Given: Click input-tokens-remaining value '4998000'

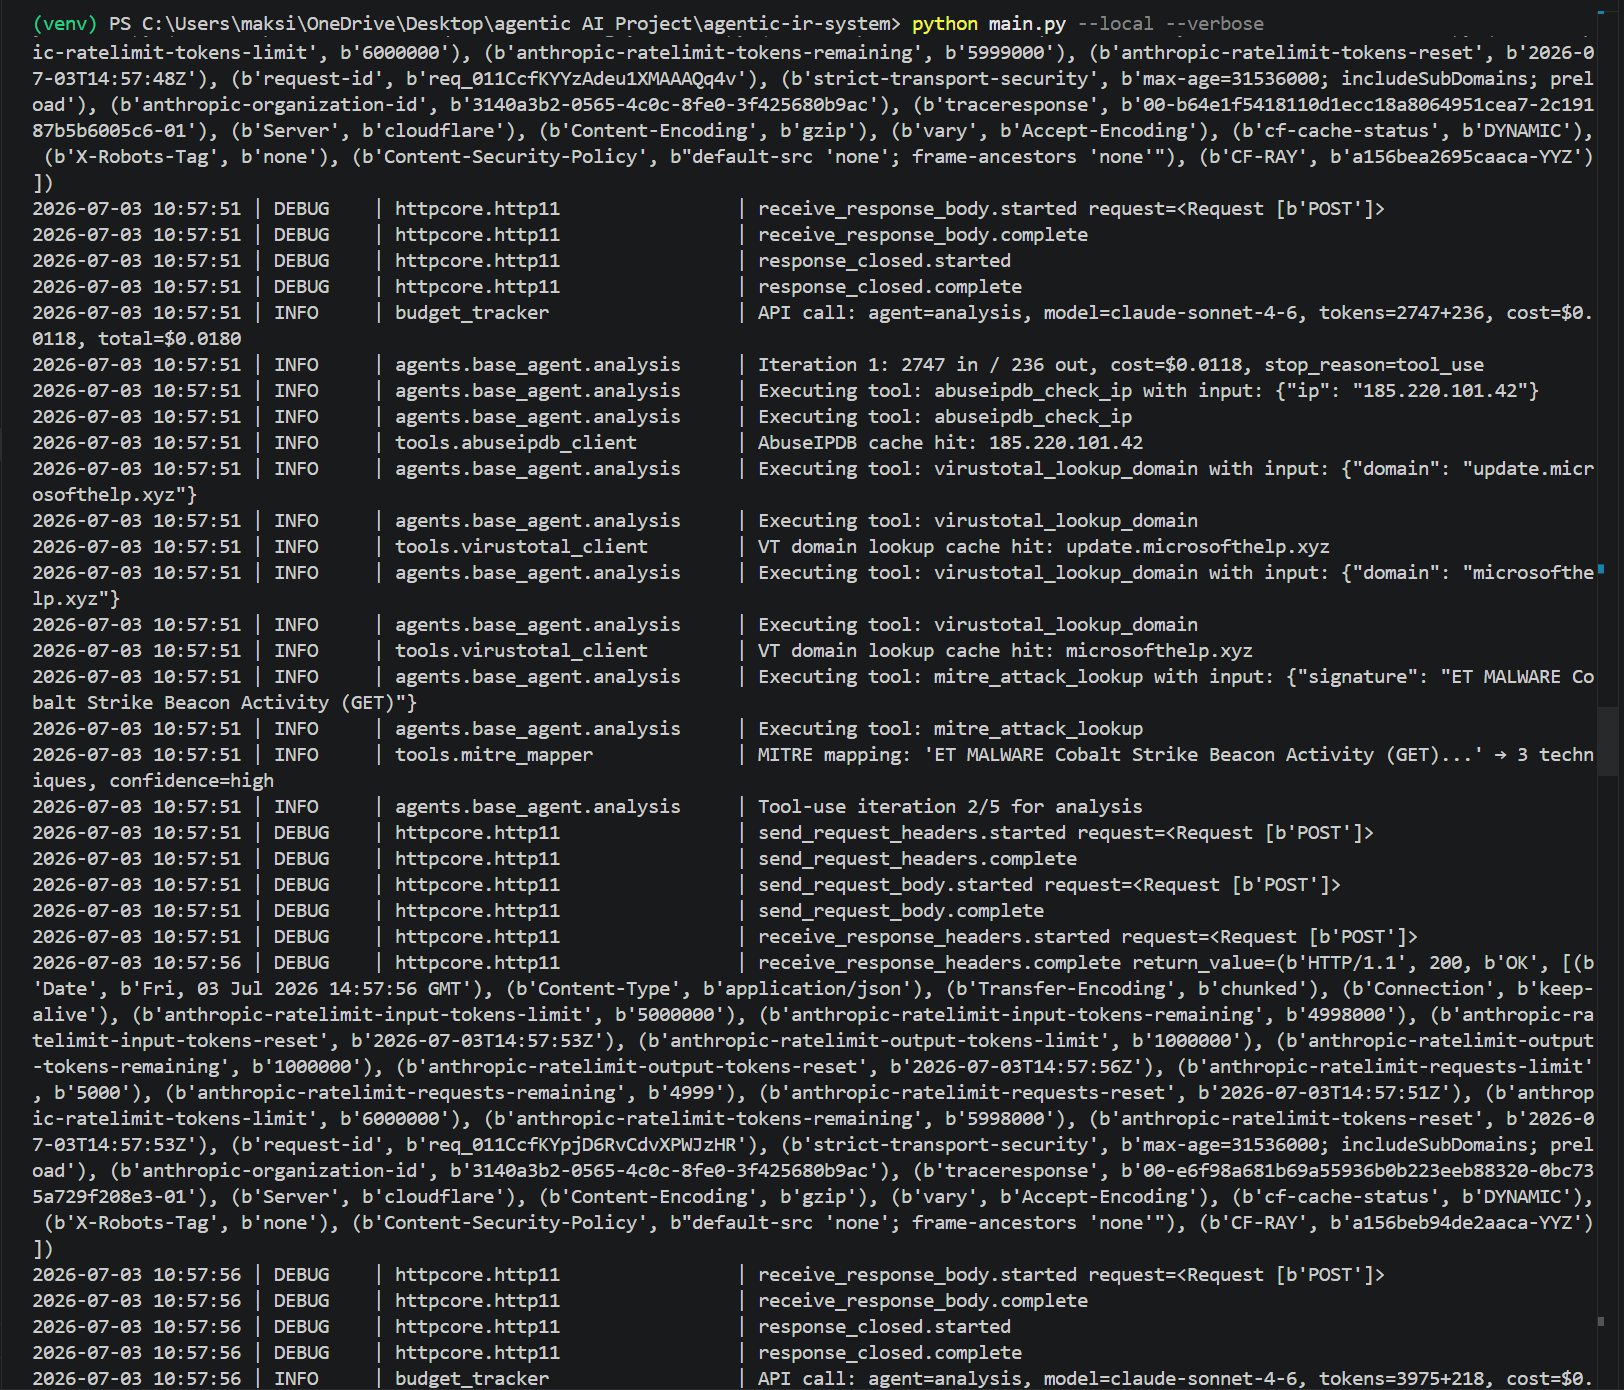Looking at the screenshot, I should [x=1346, y=1015].
